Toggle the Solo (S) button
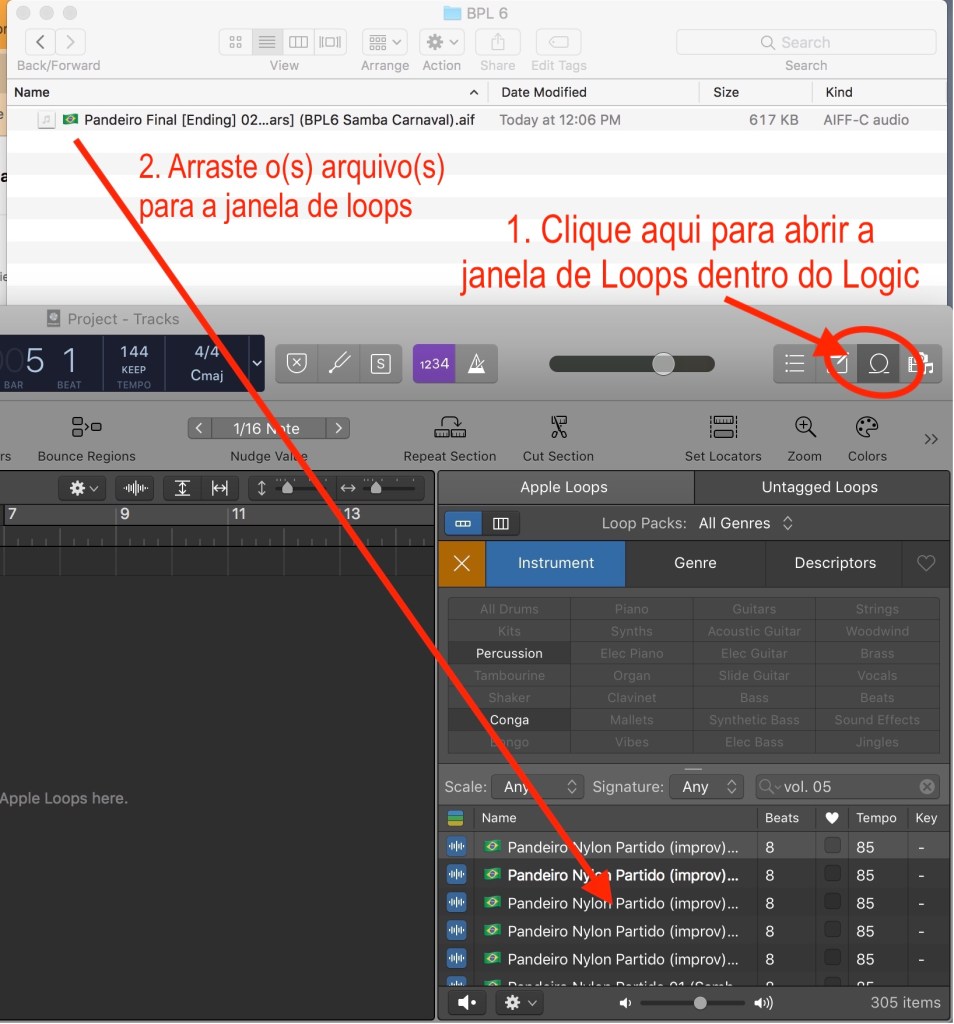Screen dimensions: 954x1024 (x=381, y=364)
